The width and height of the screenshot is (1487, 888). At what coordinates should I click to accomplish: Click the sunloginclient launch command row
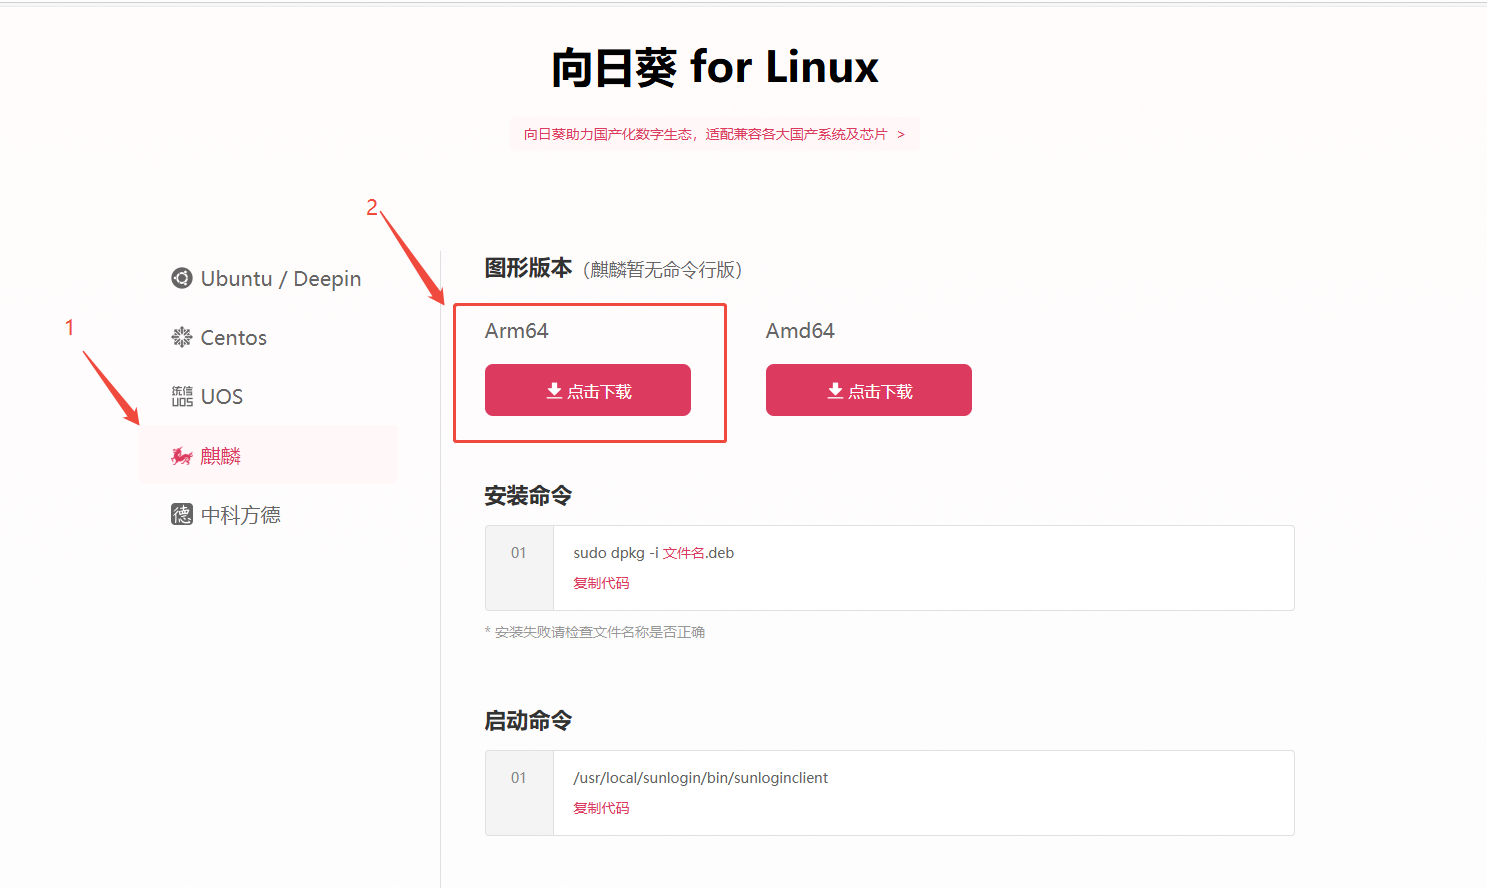pos(700,777)
